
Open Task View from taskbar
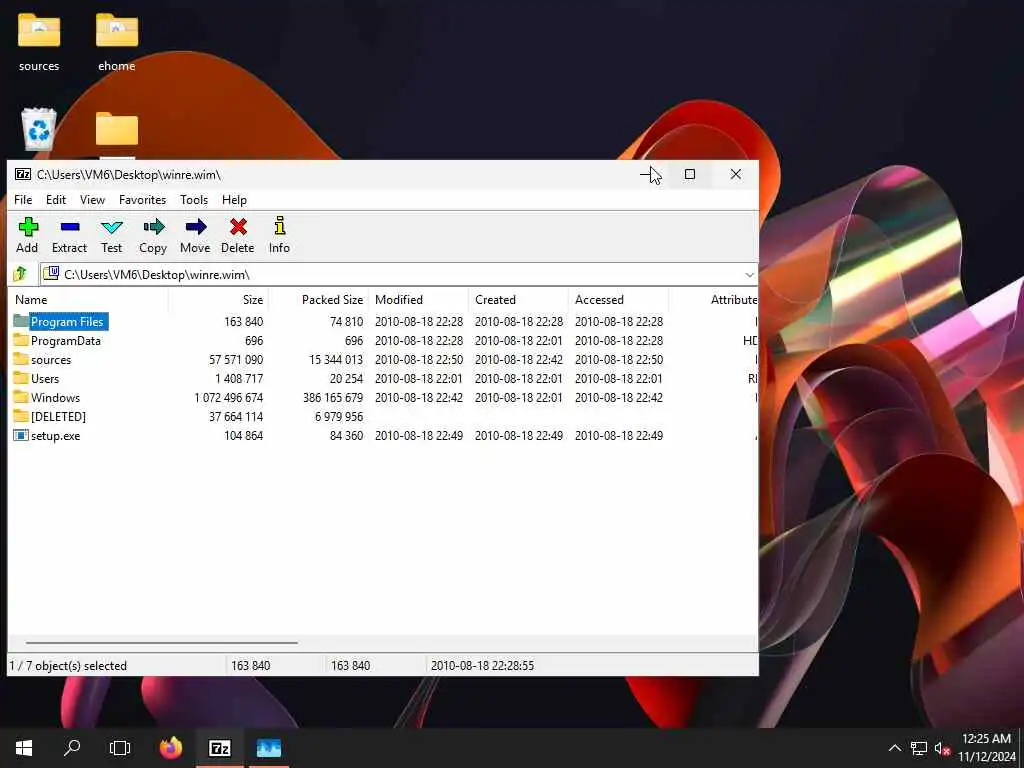tap(120, 748)
